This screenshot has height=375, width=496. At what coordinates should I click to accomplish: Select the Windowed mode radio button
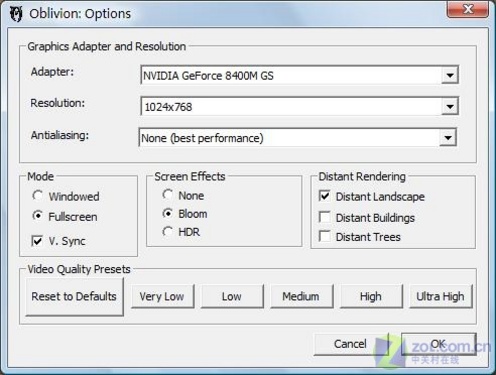[66, 196]
